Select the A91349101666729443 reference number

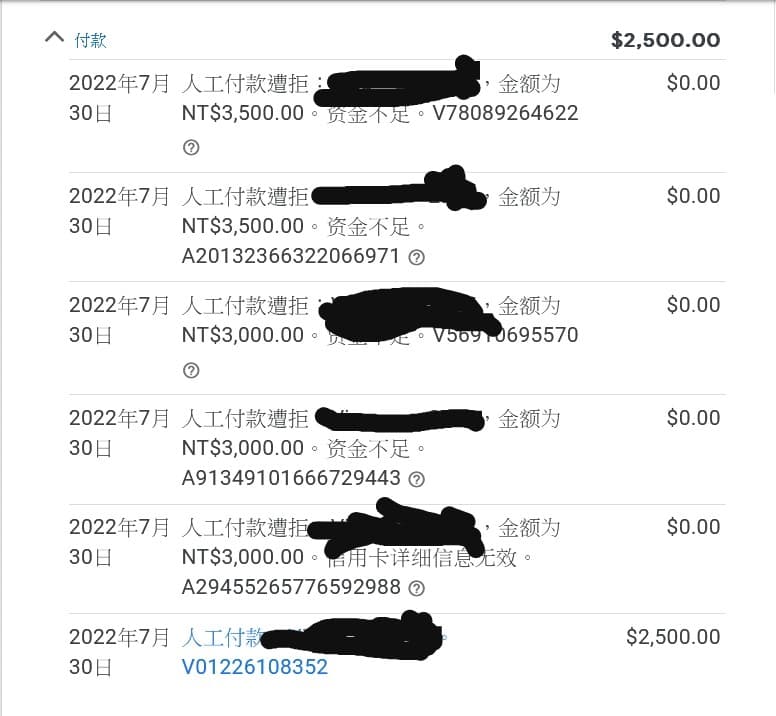coord(290,479)
